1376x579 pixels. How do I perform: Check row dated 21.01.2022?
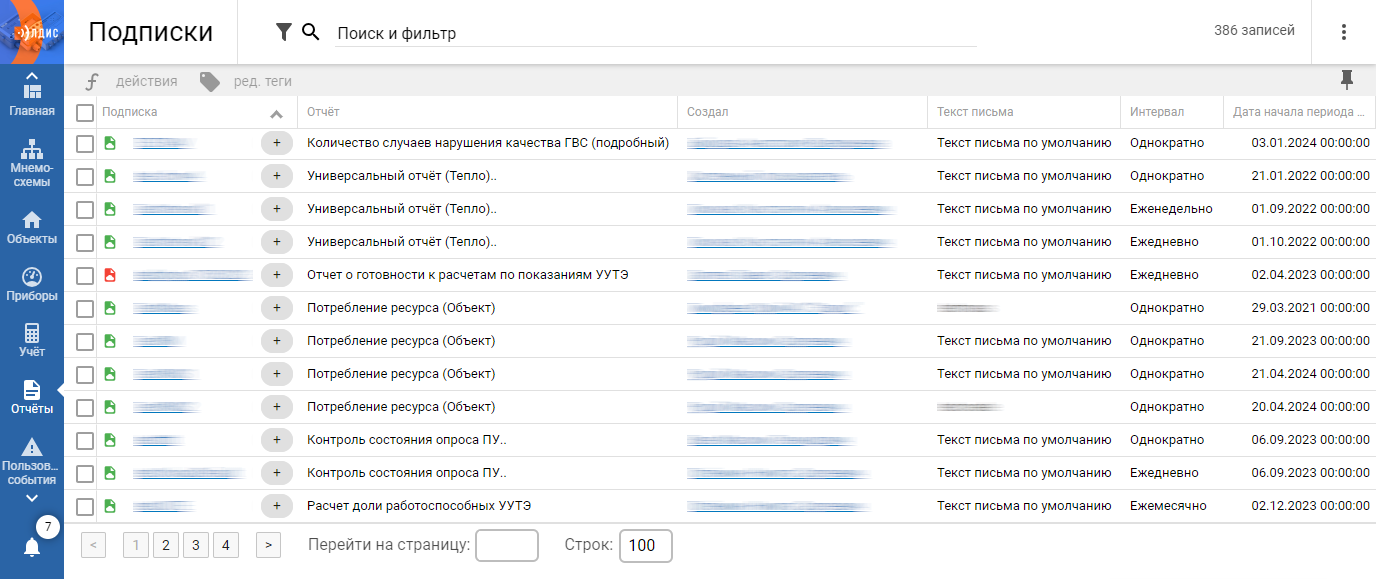86,177
